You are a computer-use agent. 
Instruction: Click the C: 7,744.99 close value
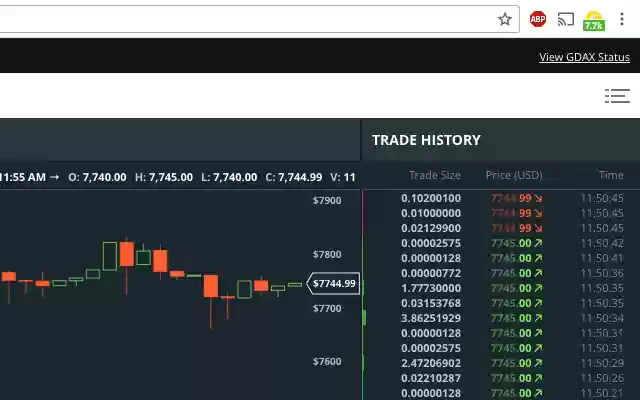tap(293, 178)
